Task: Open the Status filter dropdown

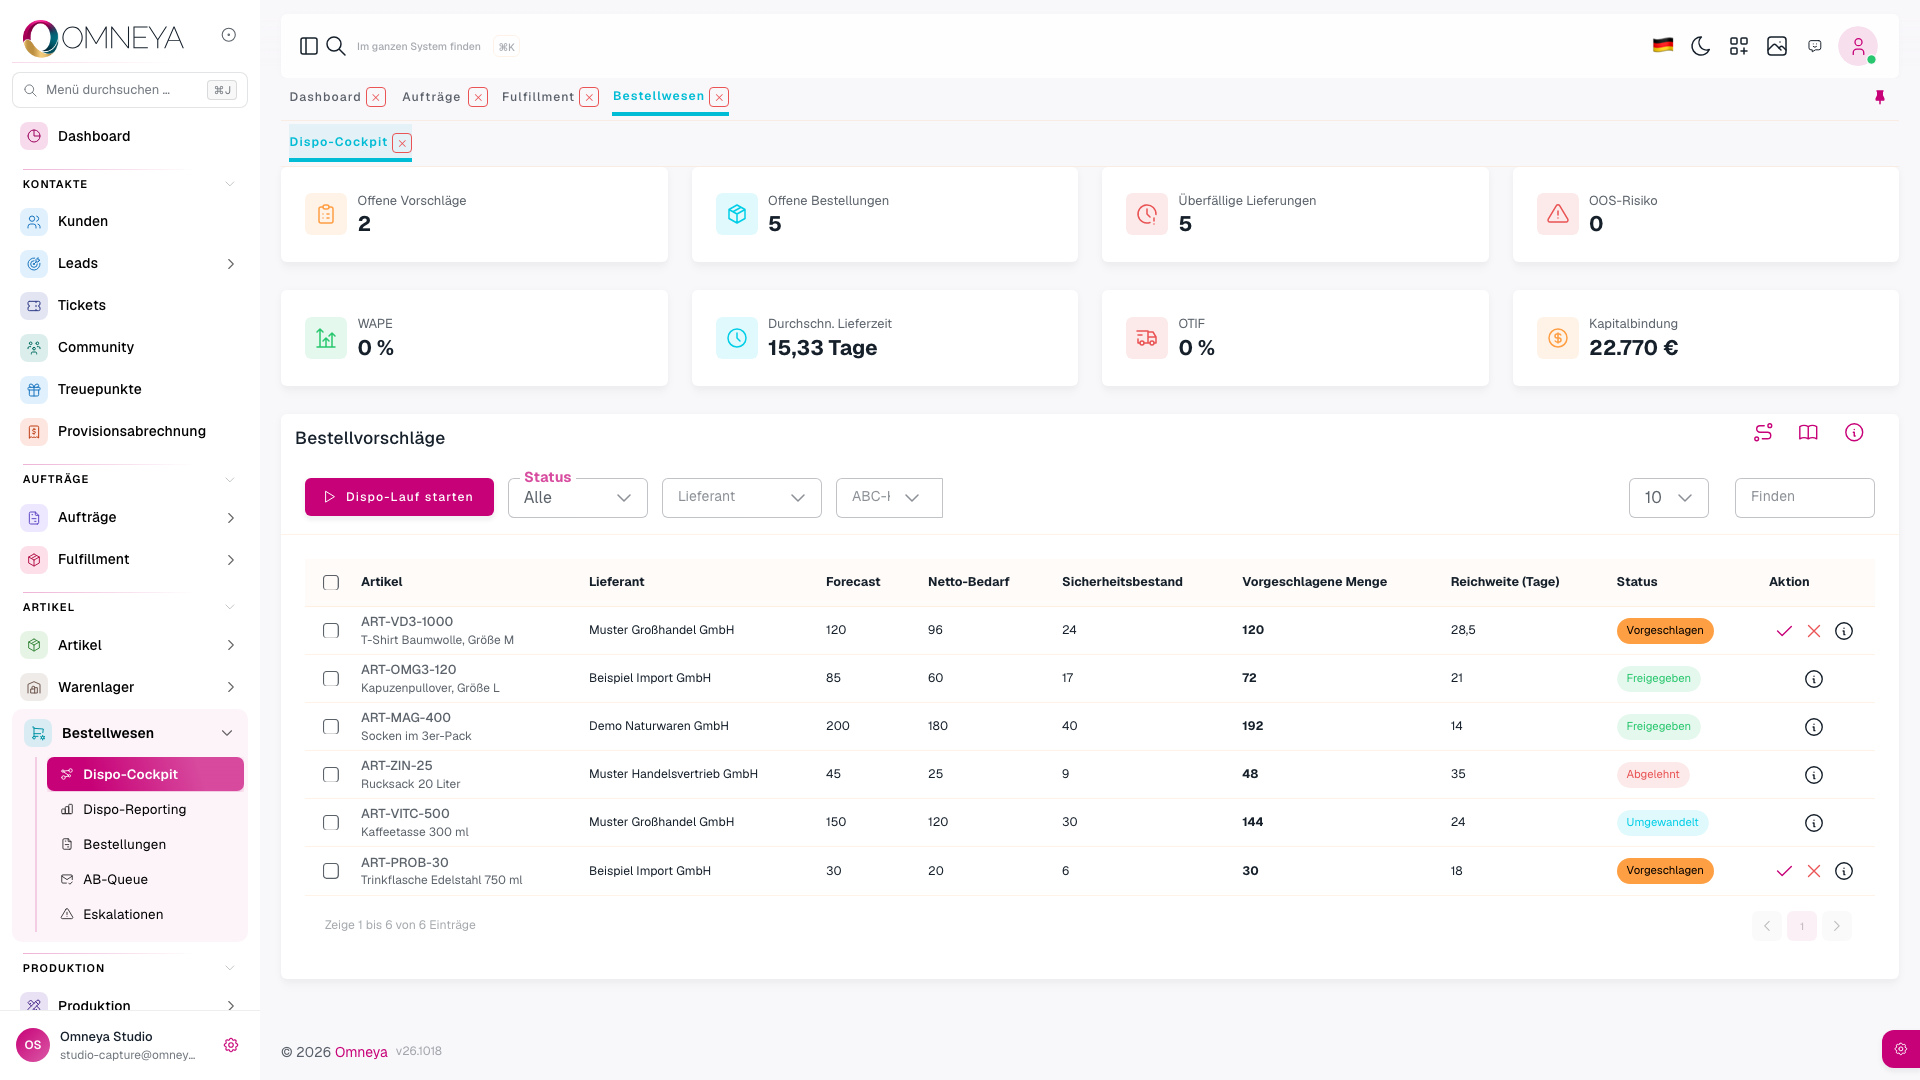Action: [x=578, y=498]
